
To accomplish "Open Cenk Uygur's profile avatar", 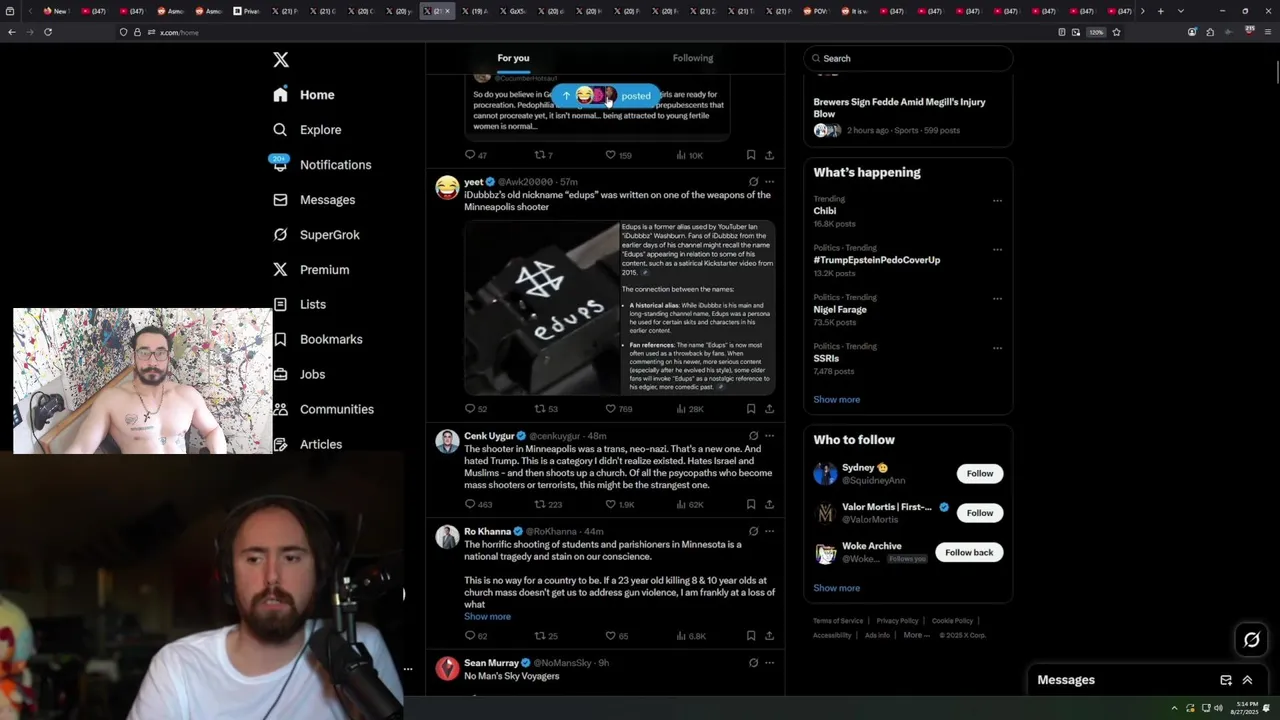I will click(x=447, y=441).
